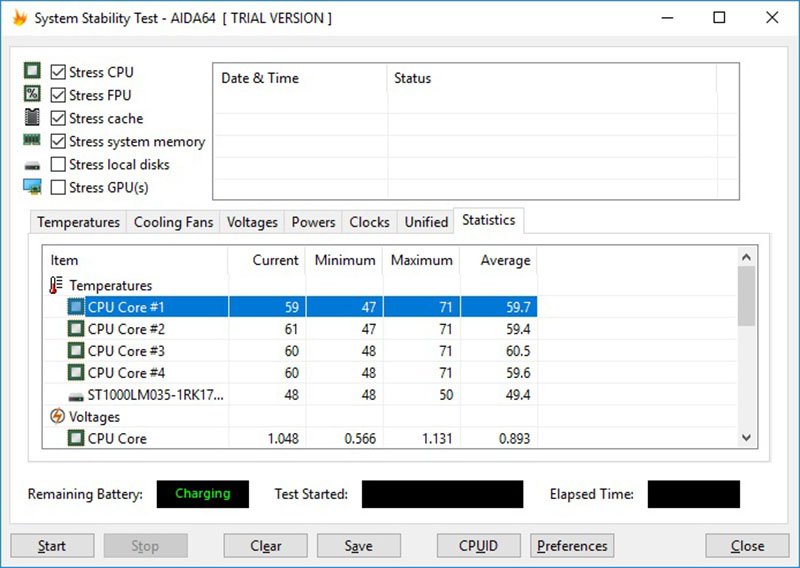The height and width of the screenshot is (568, 800).
Task: Uncheck the Stress cache checkbox
Action: click(58, 118)
